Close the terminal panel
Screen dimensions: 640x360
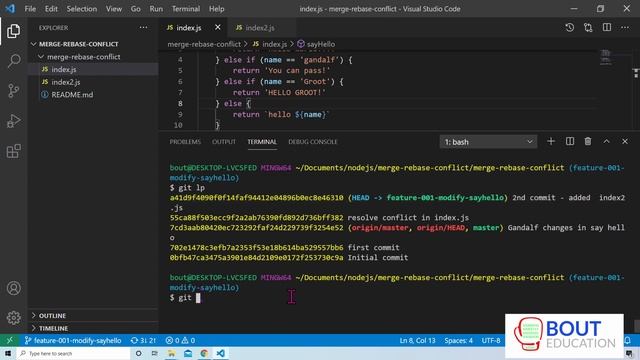click(625, 141)
